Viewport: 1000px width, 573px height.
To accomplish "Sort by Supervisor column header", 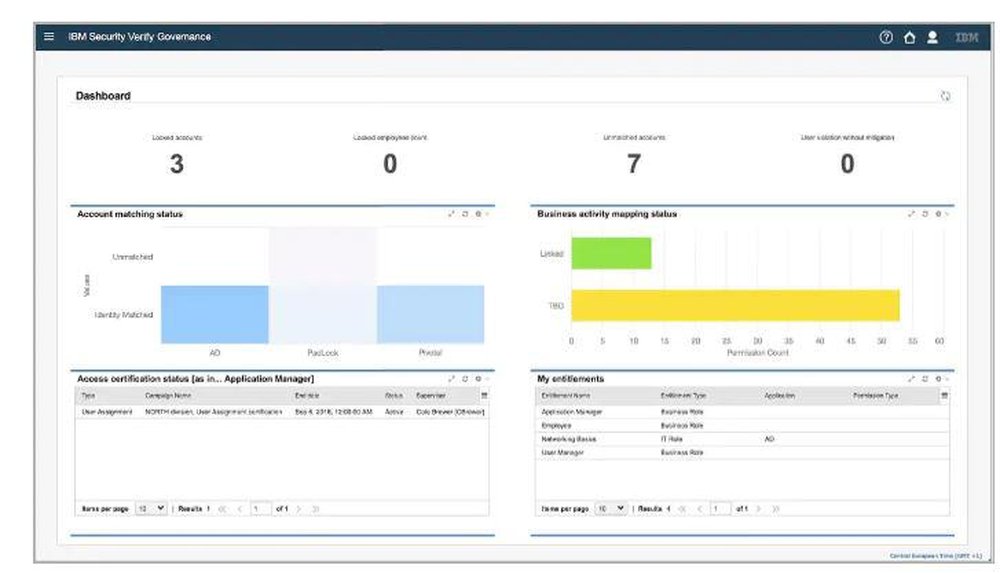I will [x=430, y=396].
